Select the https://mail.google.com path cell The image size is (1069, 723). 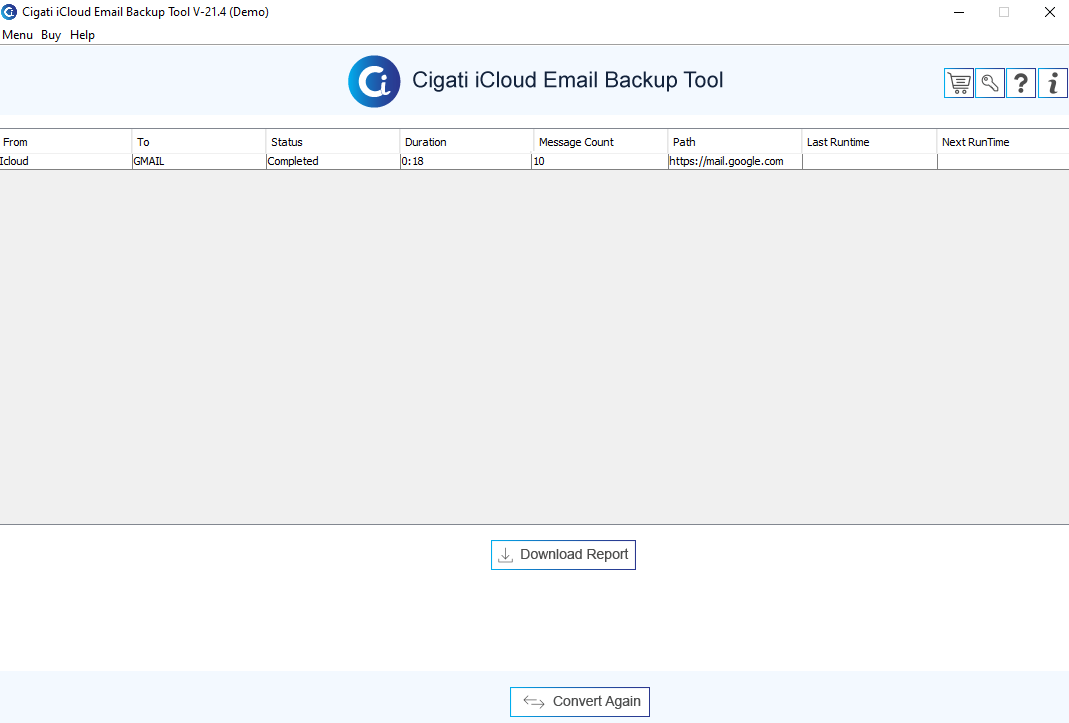735,161
